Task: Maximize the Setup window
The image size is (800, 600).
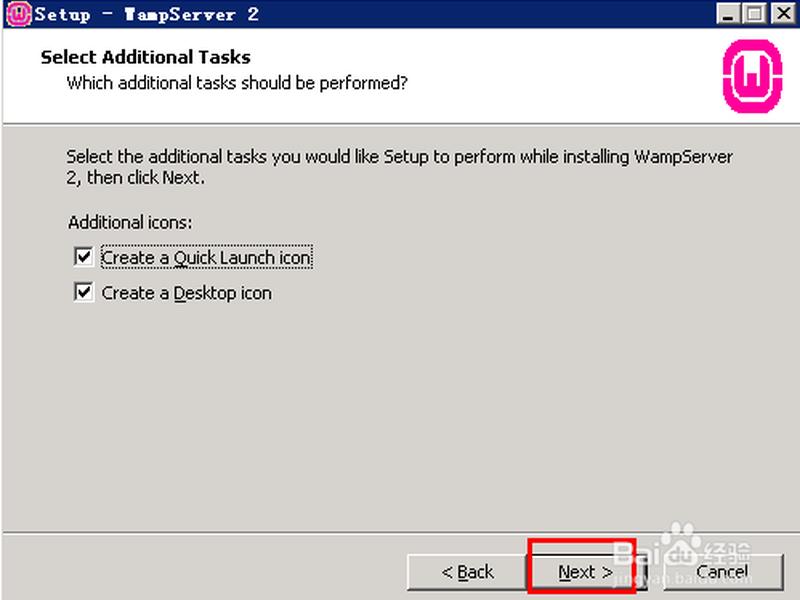Action: [x=755, y=13]
